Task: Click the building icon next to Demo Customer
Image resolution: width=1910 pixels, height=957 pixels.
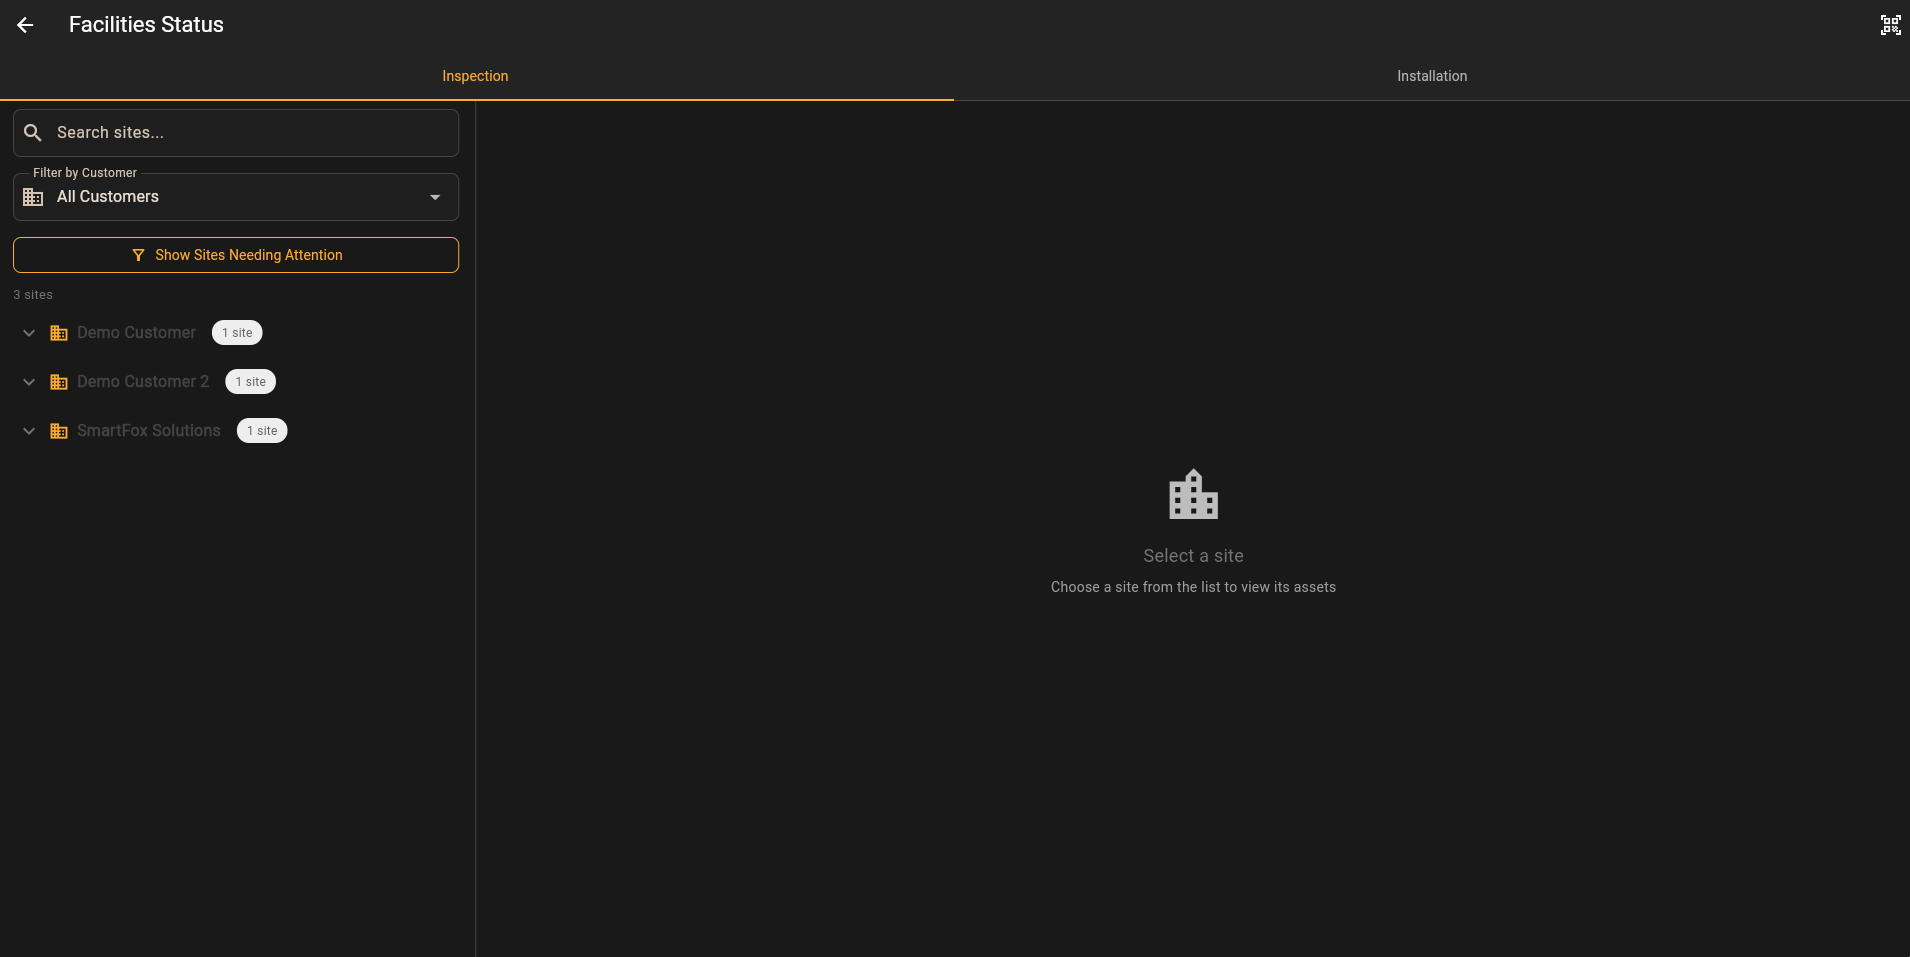Action: pyautogui.click(x=59, y=332)
